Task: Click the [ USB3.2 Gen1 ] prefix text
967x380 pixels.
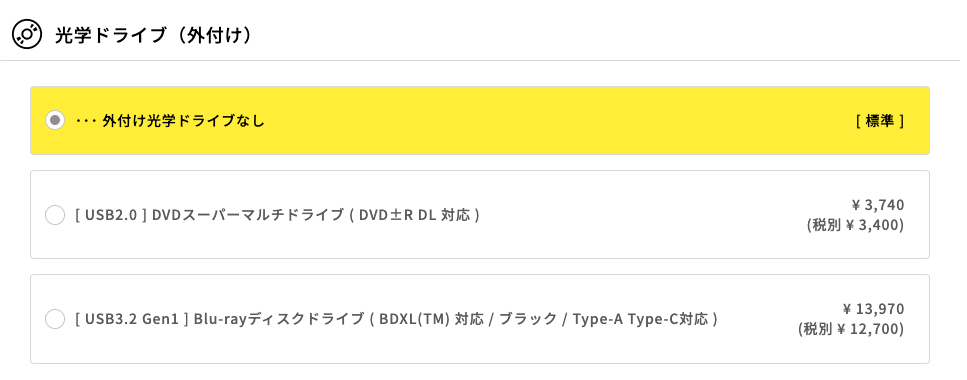Action: tap(131, 319)
